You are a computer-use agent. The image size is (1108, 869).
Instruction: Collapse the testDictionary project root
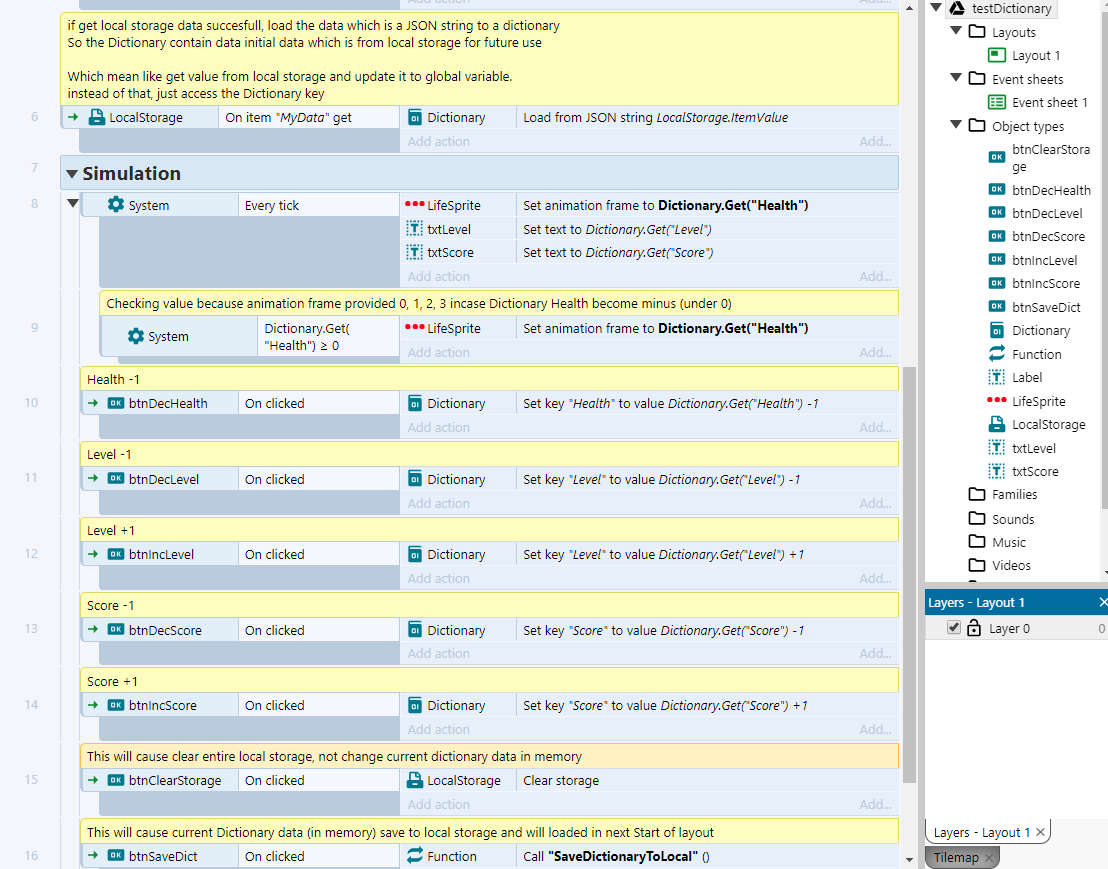(x=936, y=8)
